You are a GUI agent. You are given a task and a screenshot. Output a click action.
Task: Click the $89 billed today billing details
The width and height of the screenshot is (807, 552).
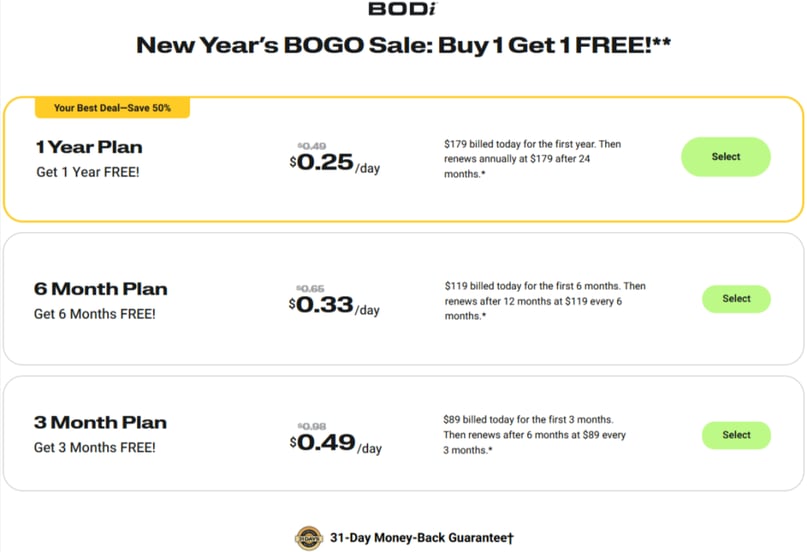pyautogui.click(x=535, y=435)
